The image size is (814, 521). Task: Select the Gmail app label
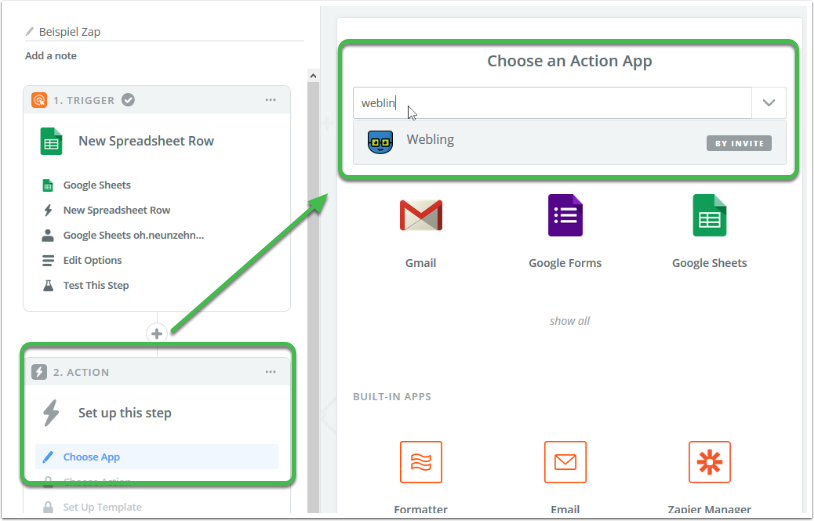(420, 263)
